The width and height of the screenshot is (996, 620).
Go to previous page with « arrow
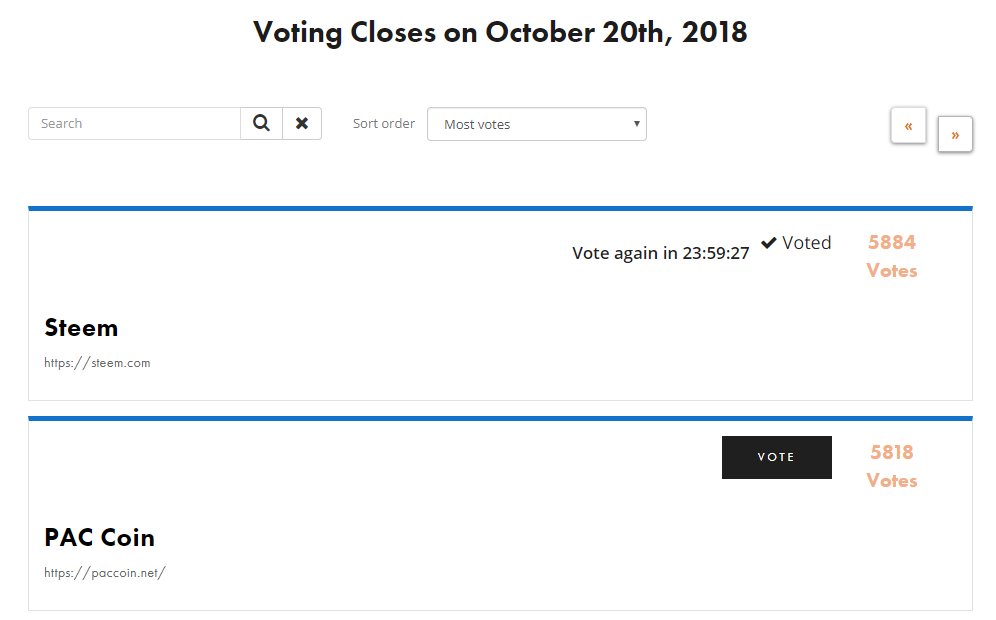908,126
